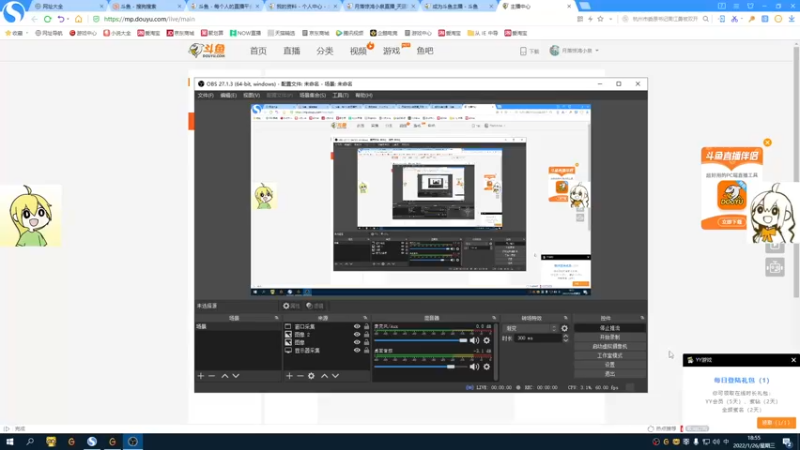Mute the 麦克风/Aux speaker icon
Image resolution: width=800 pixels, height=450 pixels.
click(x=474, y=340)
